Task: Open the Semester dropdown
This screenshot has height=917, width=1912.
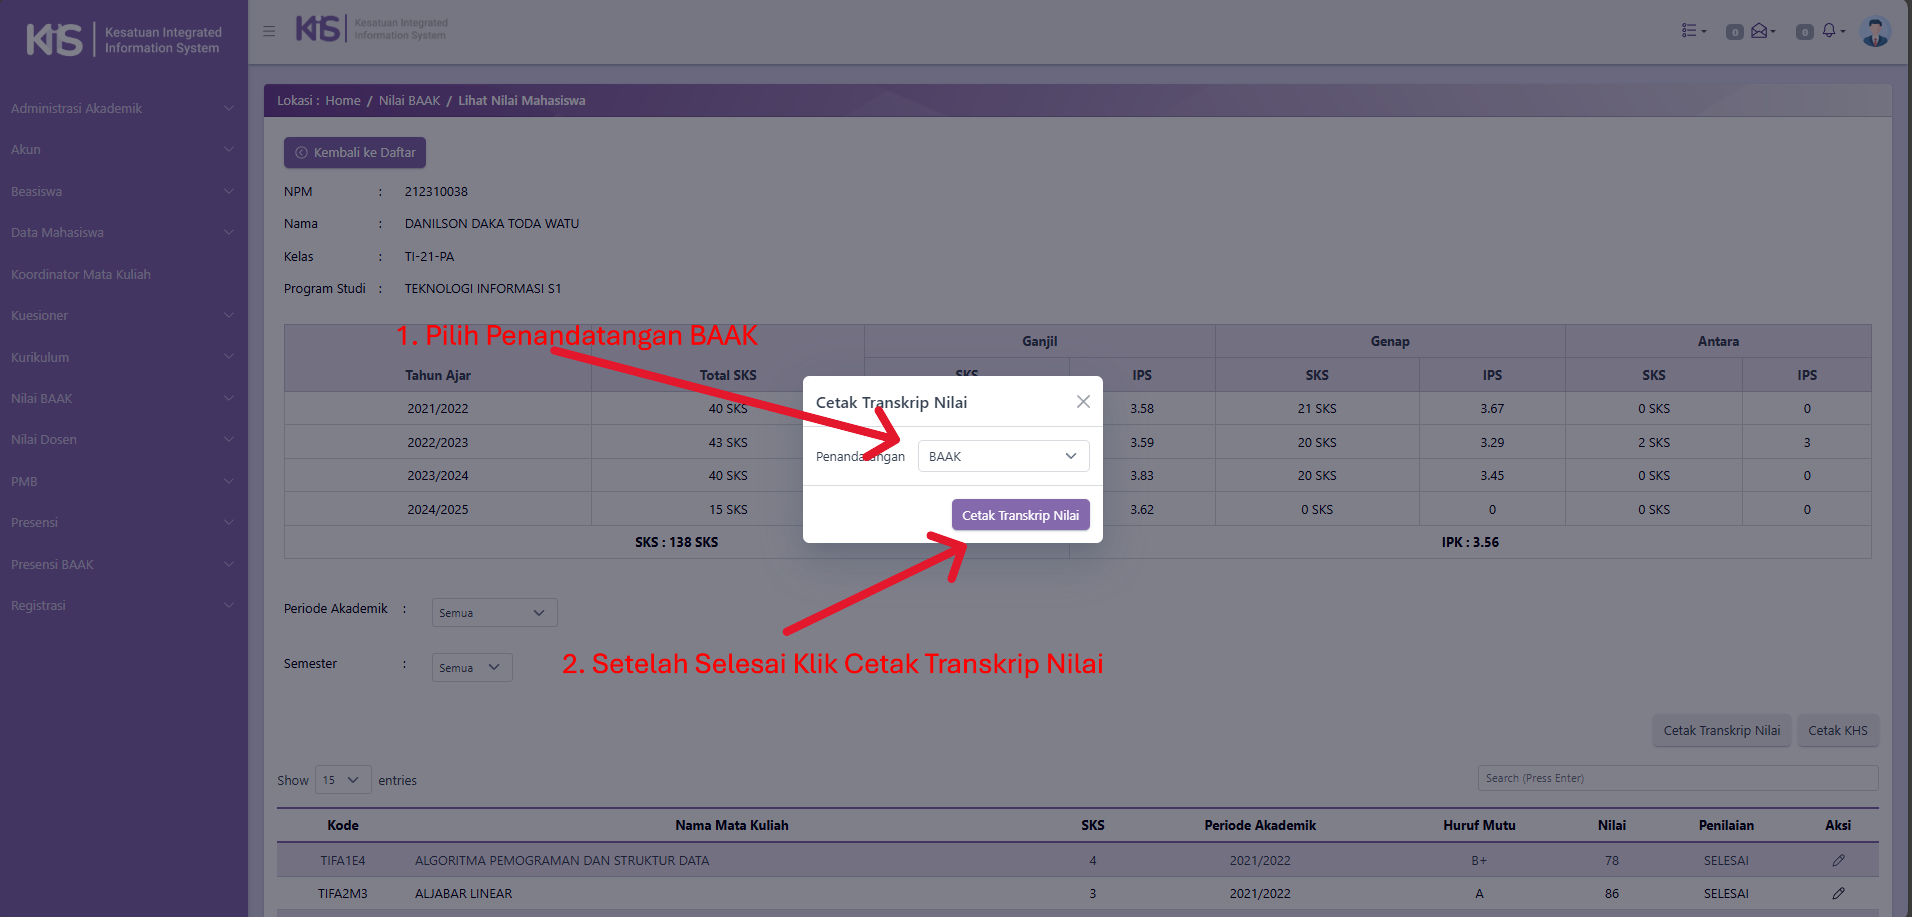Action: [471, 668]
